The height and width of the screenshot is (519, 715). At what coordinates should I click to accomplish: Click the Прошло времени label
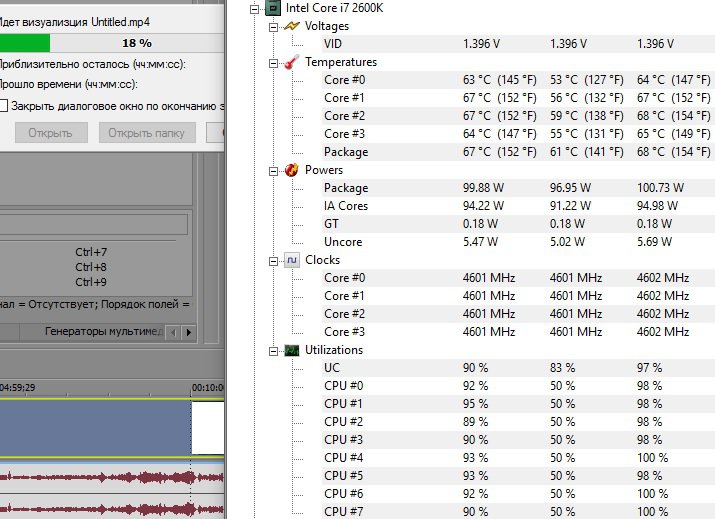tap(68, 84)
